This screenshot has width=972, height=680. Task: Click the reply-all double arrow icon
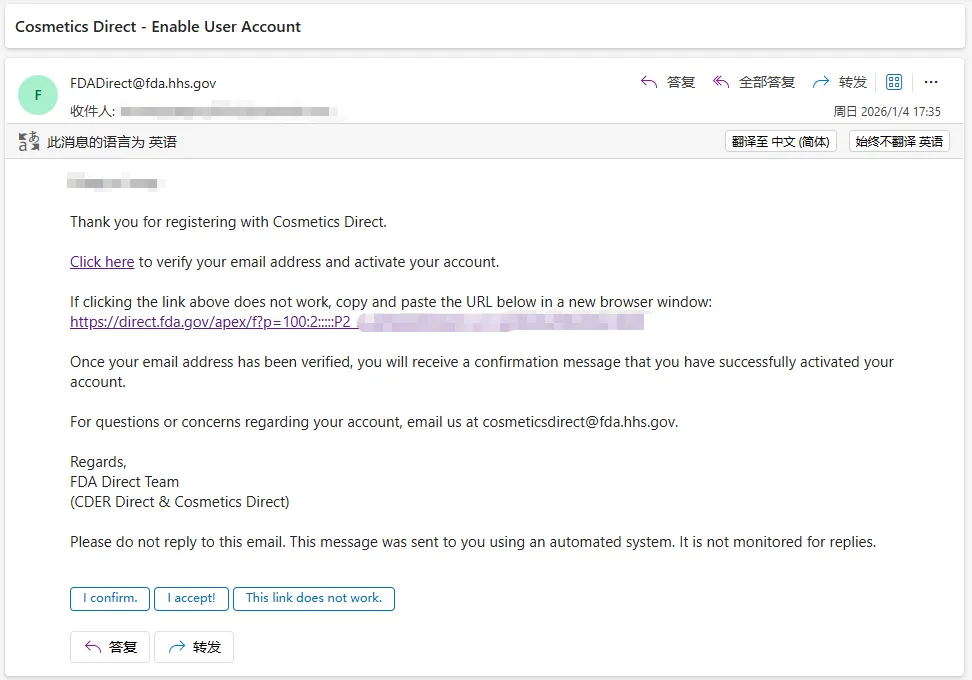(721, 82)
